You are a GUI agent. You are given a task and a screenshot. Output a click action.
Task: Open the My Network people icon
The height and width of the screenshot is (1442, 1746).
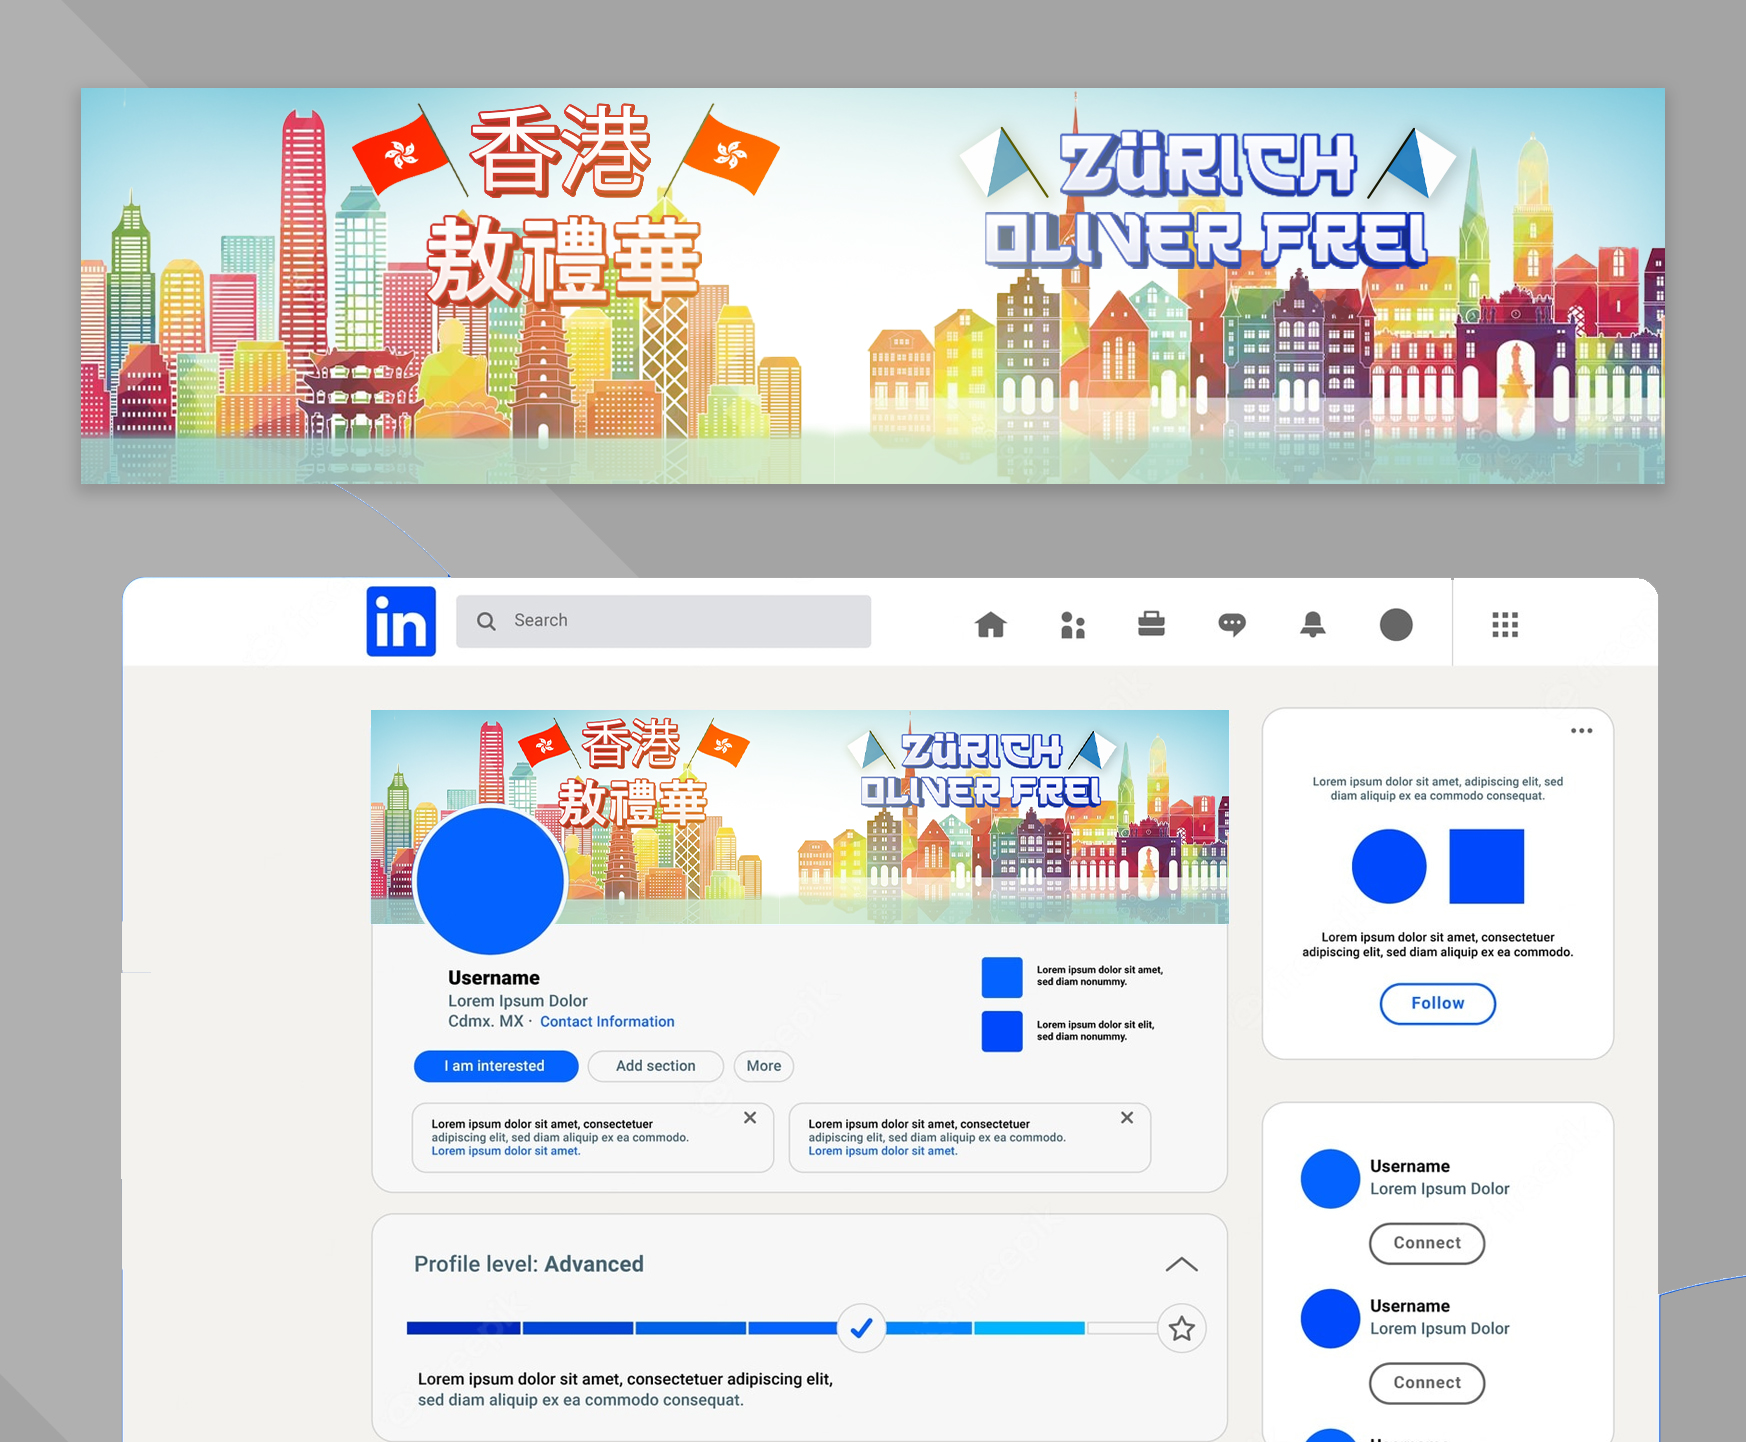tap(1072, 625)
